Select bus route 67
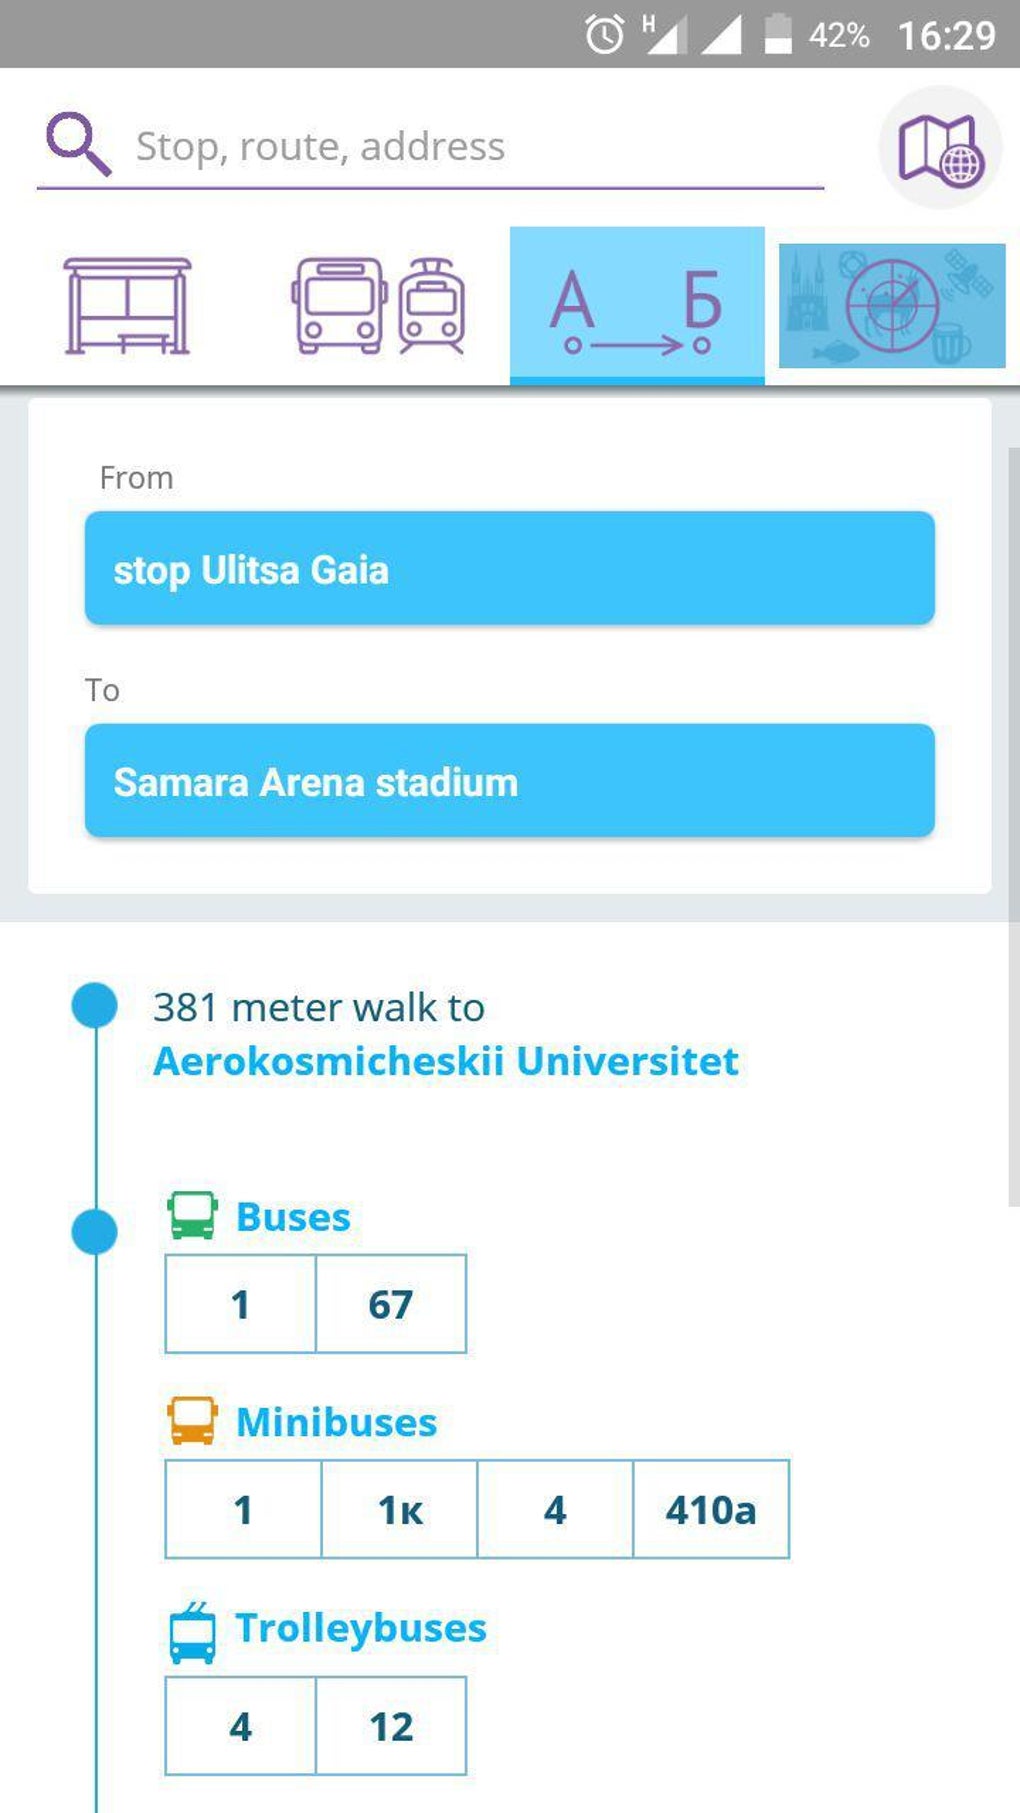The width and height of the screenshot is (1020, 1813). pos(391,1304)
